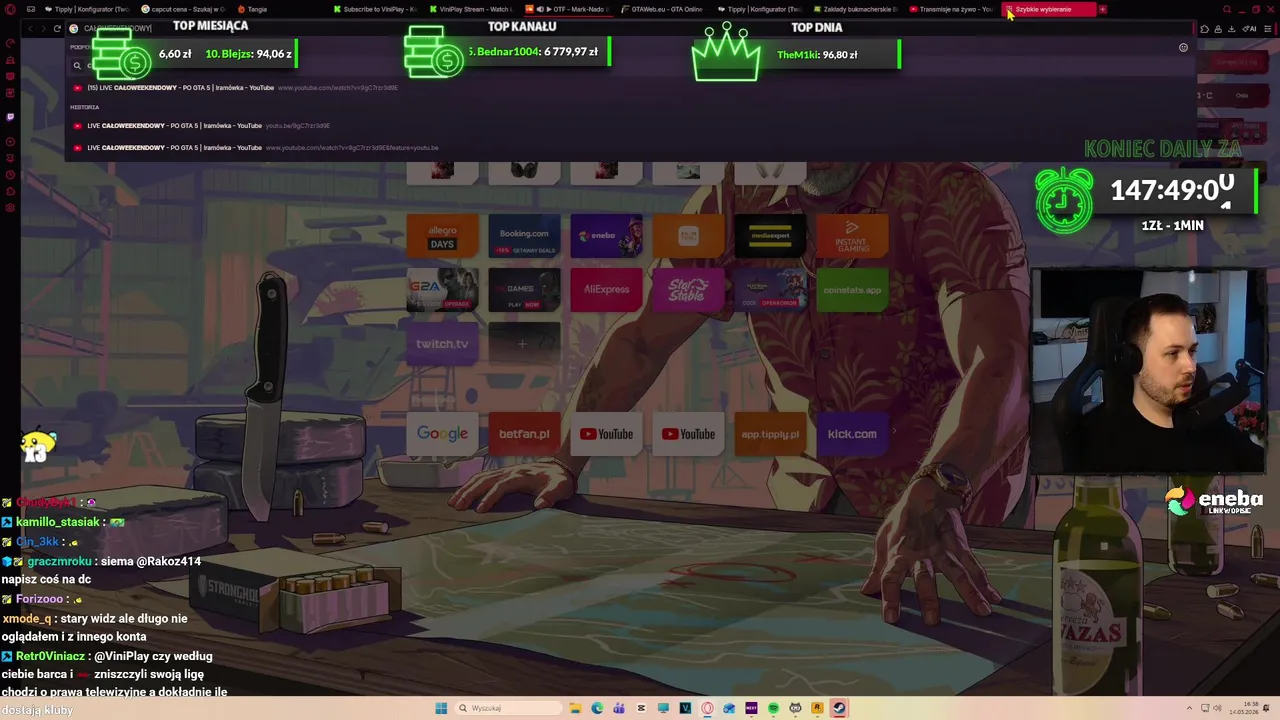Screen dimensions: 1280x720
Task: Open the Google shortcut tile
Action: pos(442,434)
